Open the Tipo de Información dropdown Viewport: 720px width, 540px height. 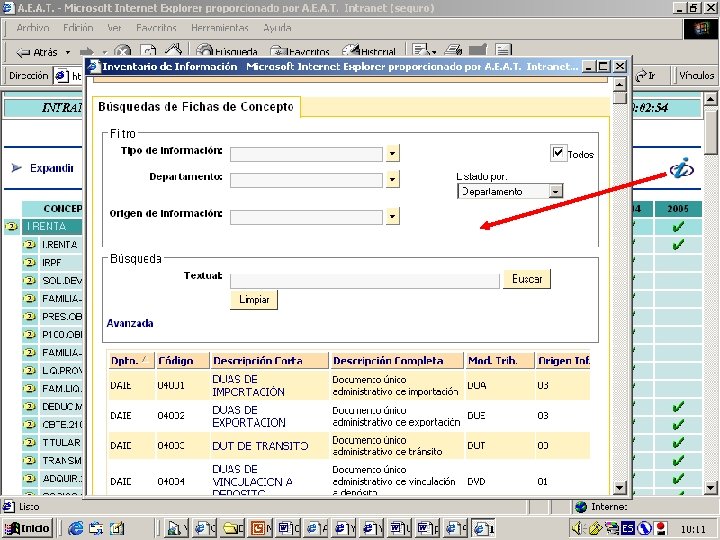point(392,153)
